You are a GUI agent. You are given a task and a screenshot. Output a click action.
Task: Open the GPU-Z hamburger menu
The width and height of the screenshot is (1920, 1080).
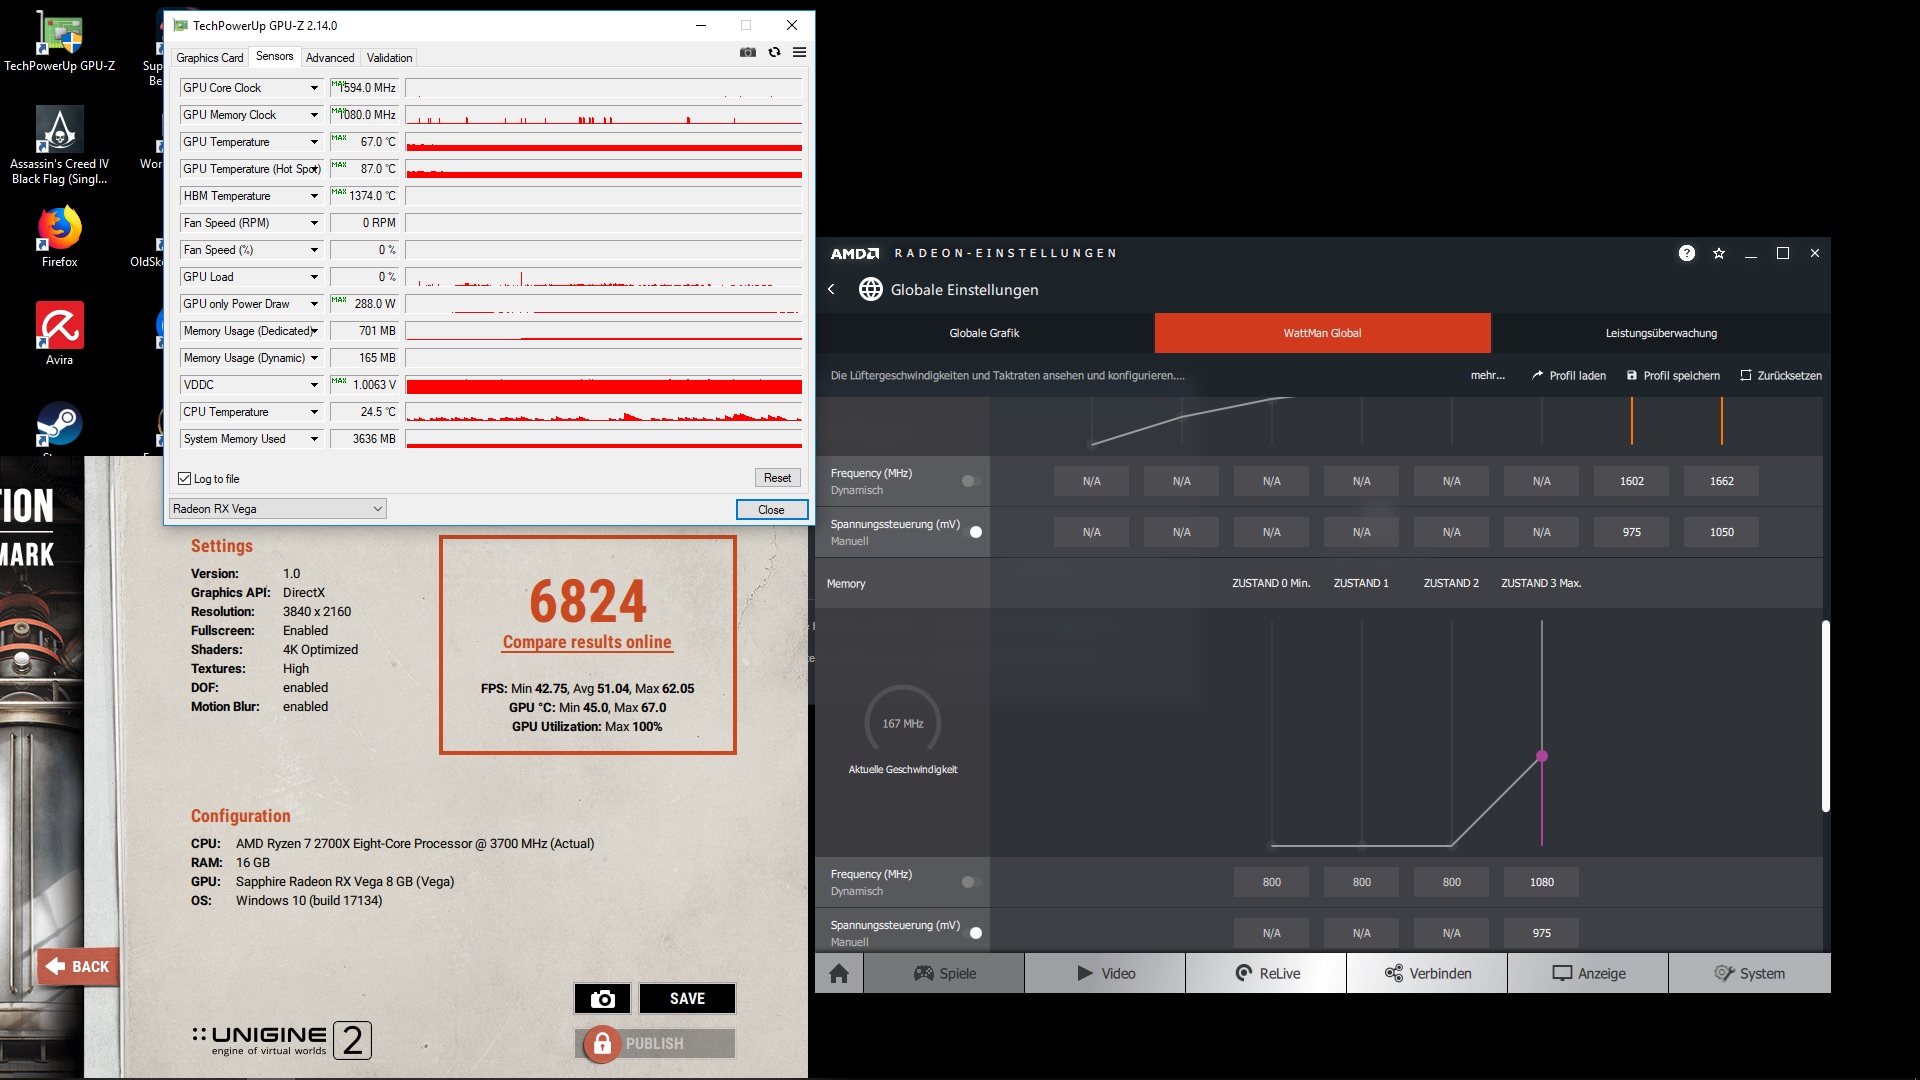point(799,52)
